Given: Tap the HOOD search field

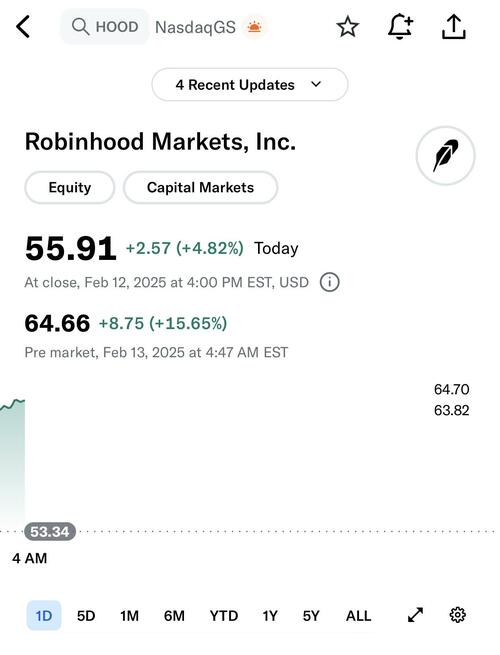Looking at the screenshot, I should [x=105, y=27].
